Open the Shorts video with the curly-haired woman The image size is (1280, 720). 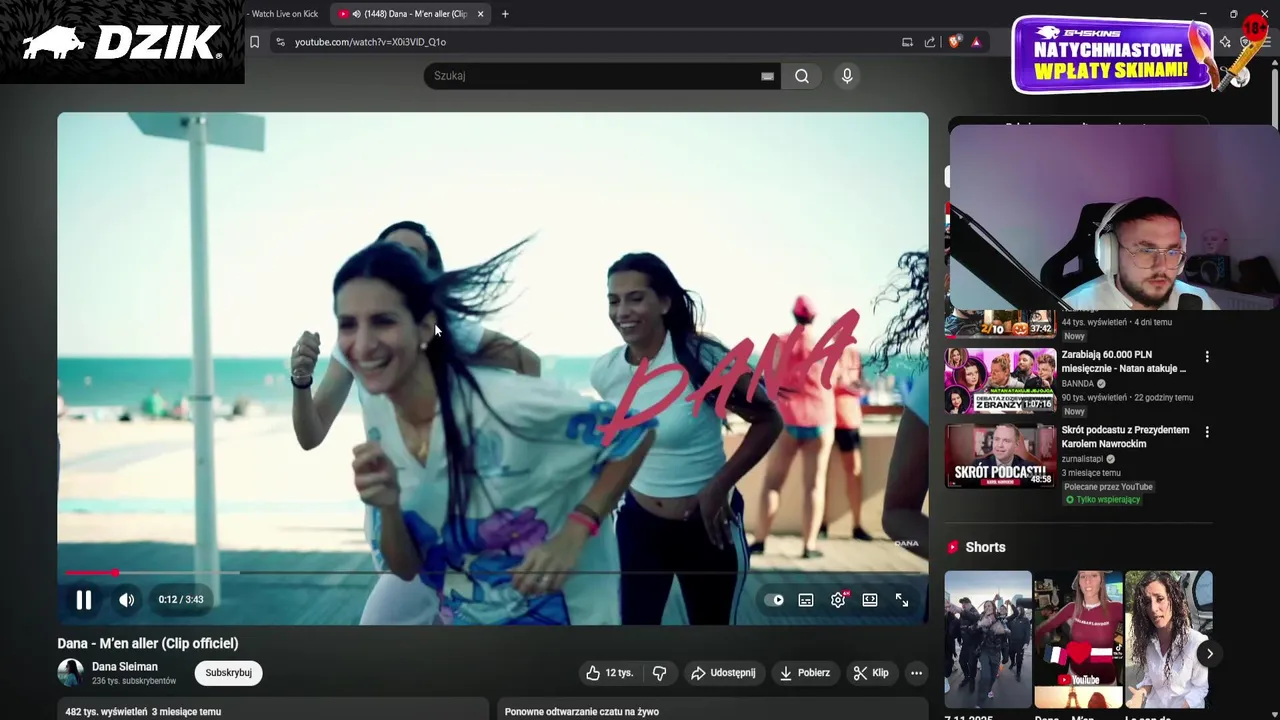pyautogui.click(x=1168, y=639)
